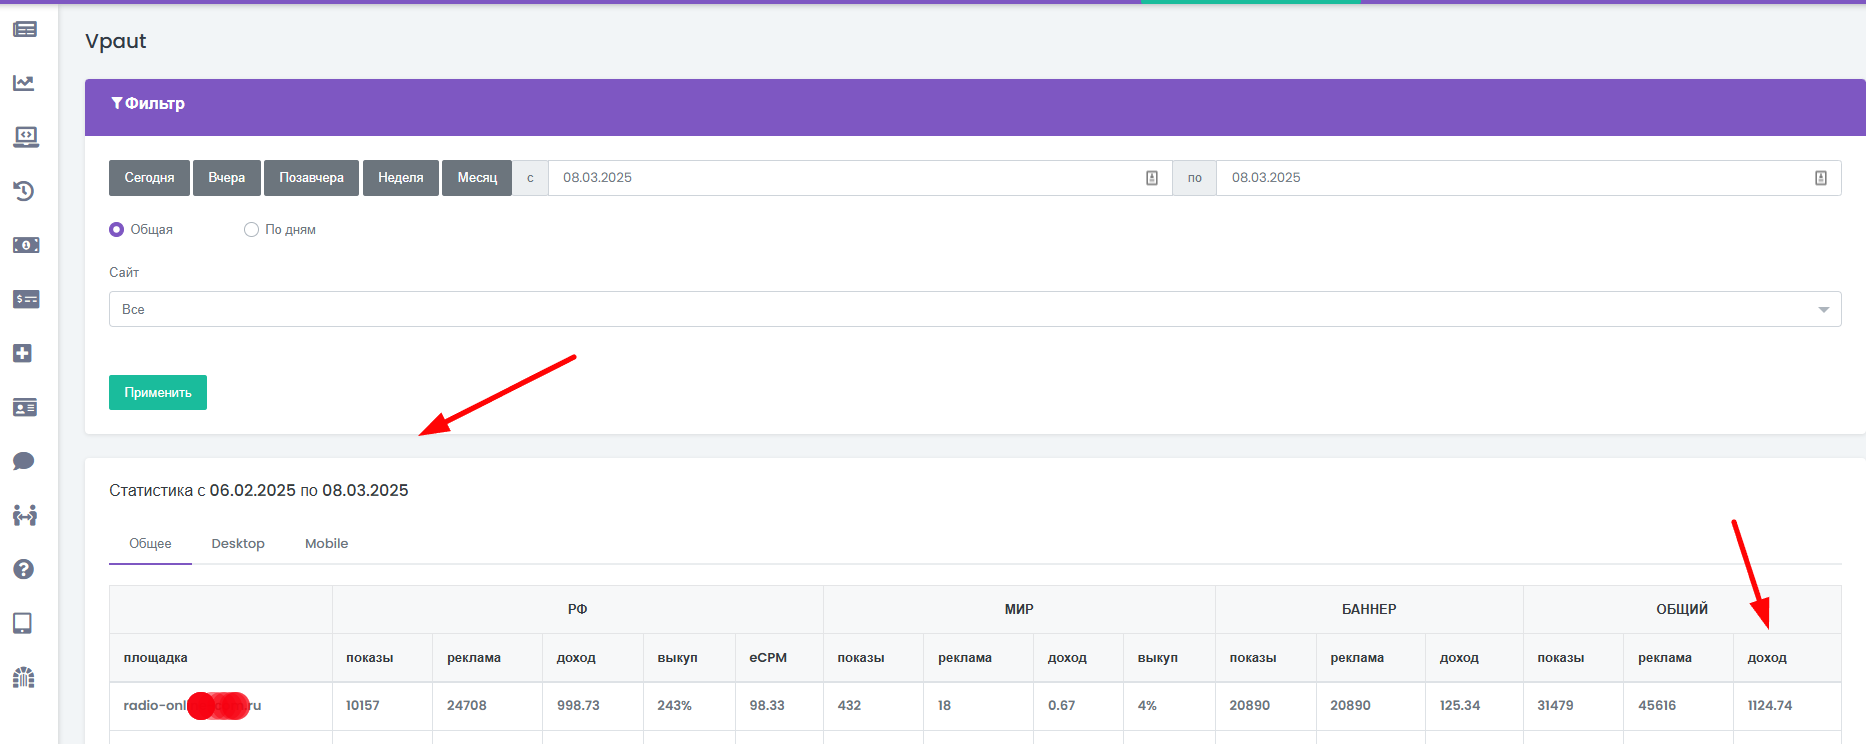Viewport: 1866px width, 744px height.
Task: Click the 'Вчера' filter button
Action: pos(227,178)
